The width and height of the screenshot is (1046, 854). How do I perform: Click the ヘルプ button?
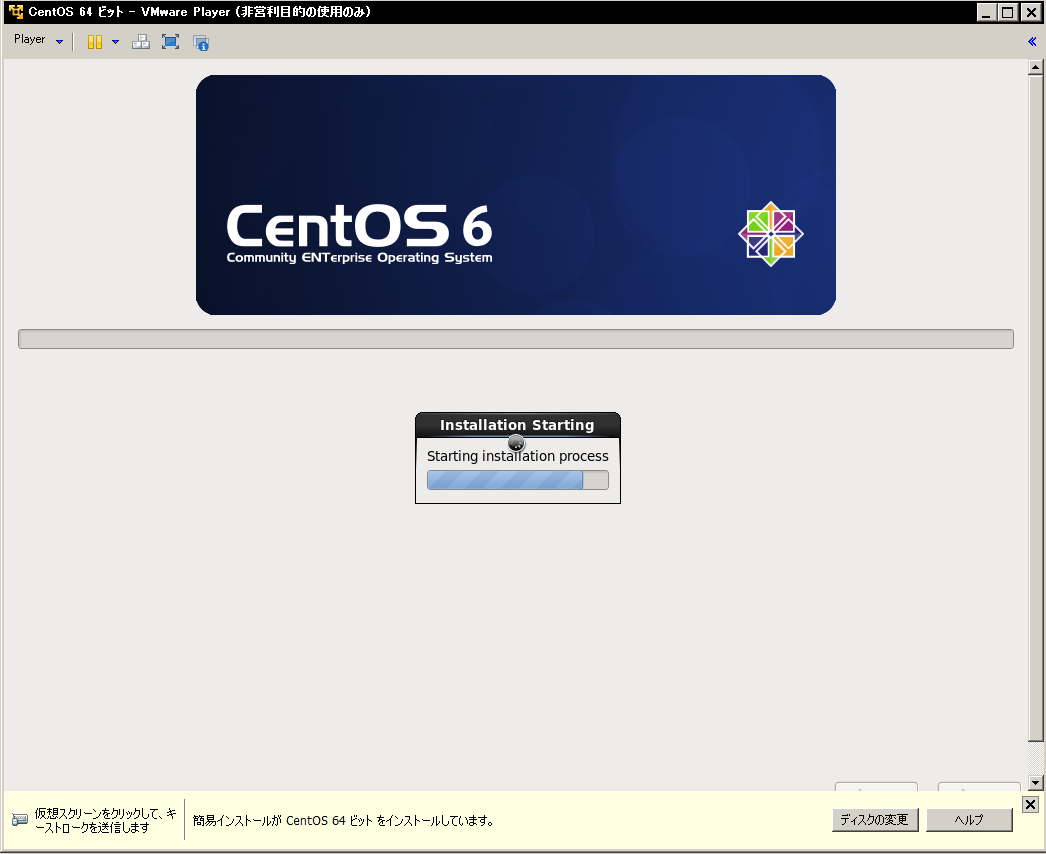point(969,819)
